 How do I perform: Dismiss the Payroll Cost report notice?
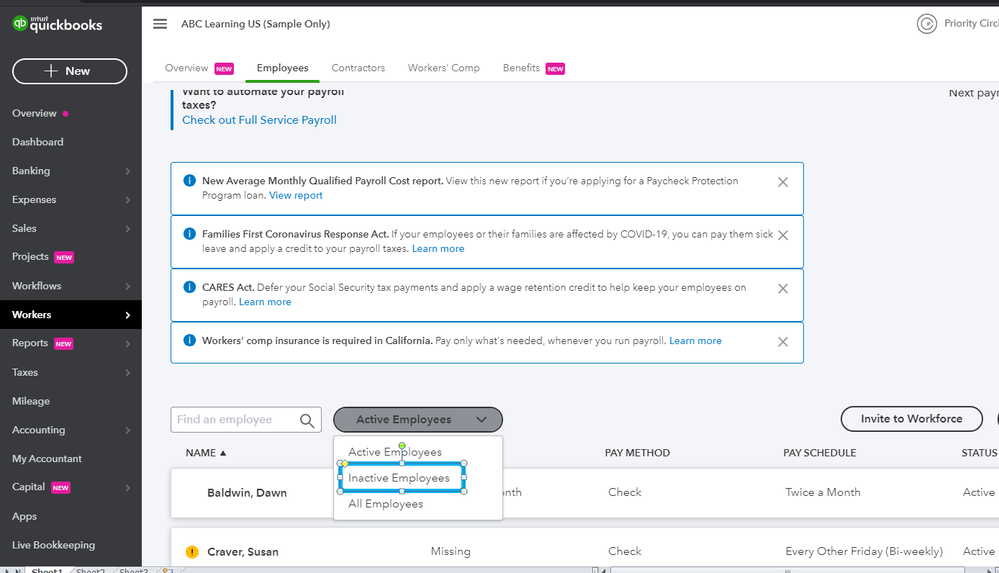click(x=783, y=182)
